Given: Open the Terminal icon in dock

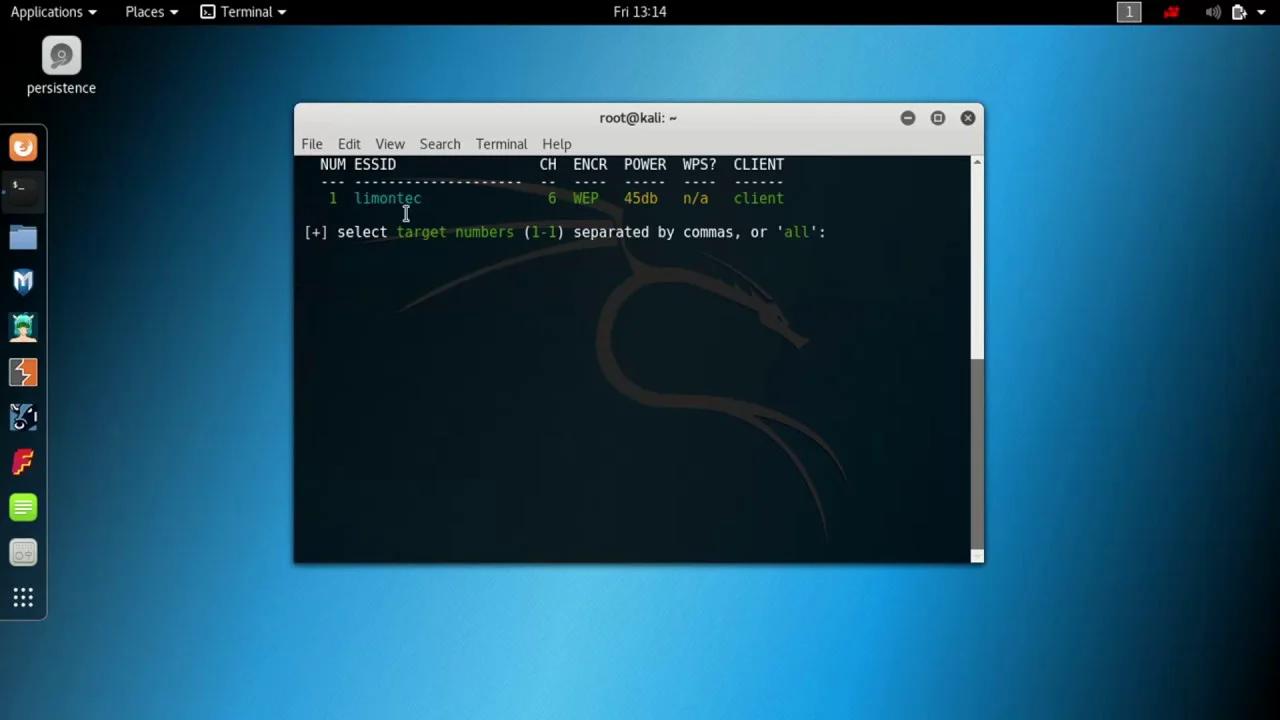Looking at the screenshot, I should (x=23, y=192).
